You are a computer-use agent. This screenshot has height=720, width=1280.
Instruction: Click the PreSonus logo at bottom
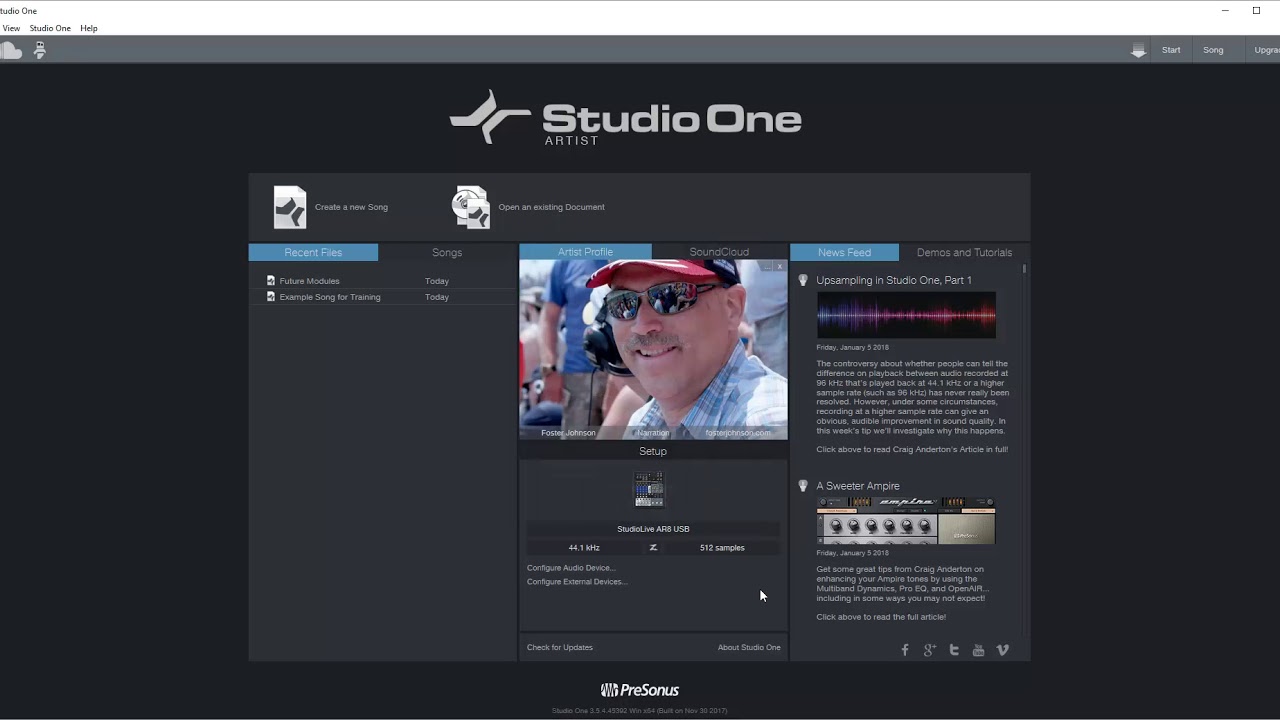point(639,690)
